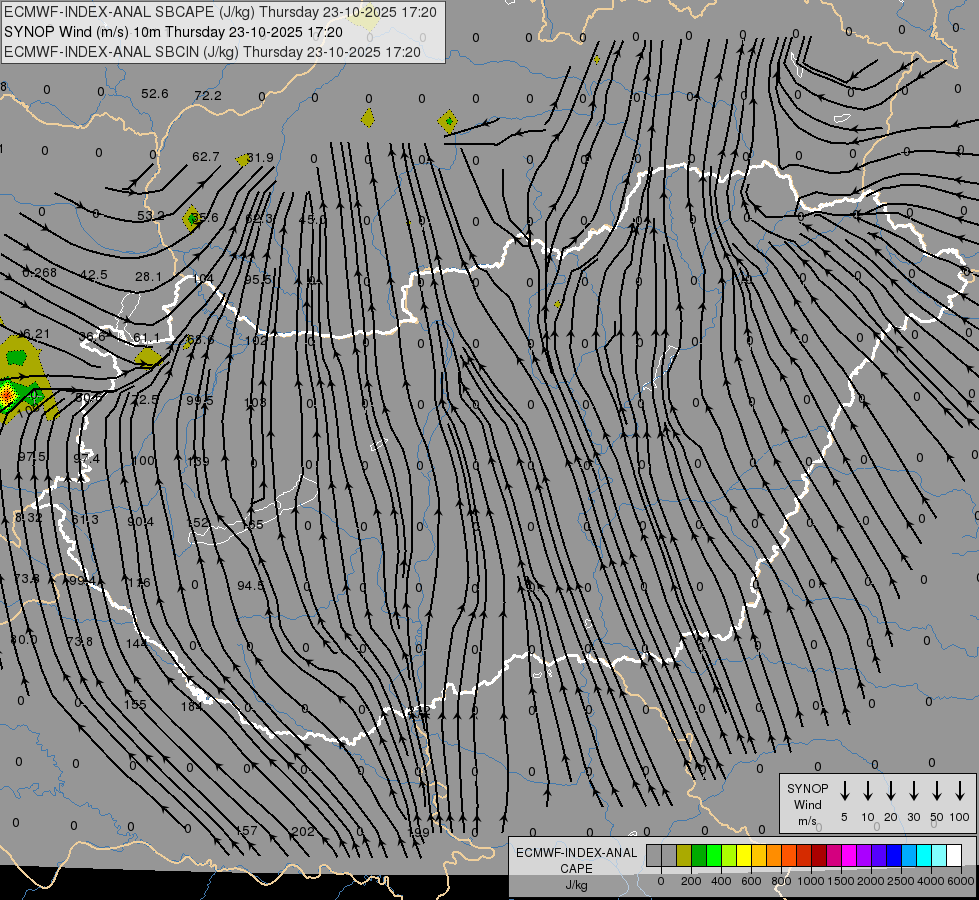Click the 52.6 data value on map
This screenshot has height=900, width=979.
tap(154, 93)
